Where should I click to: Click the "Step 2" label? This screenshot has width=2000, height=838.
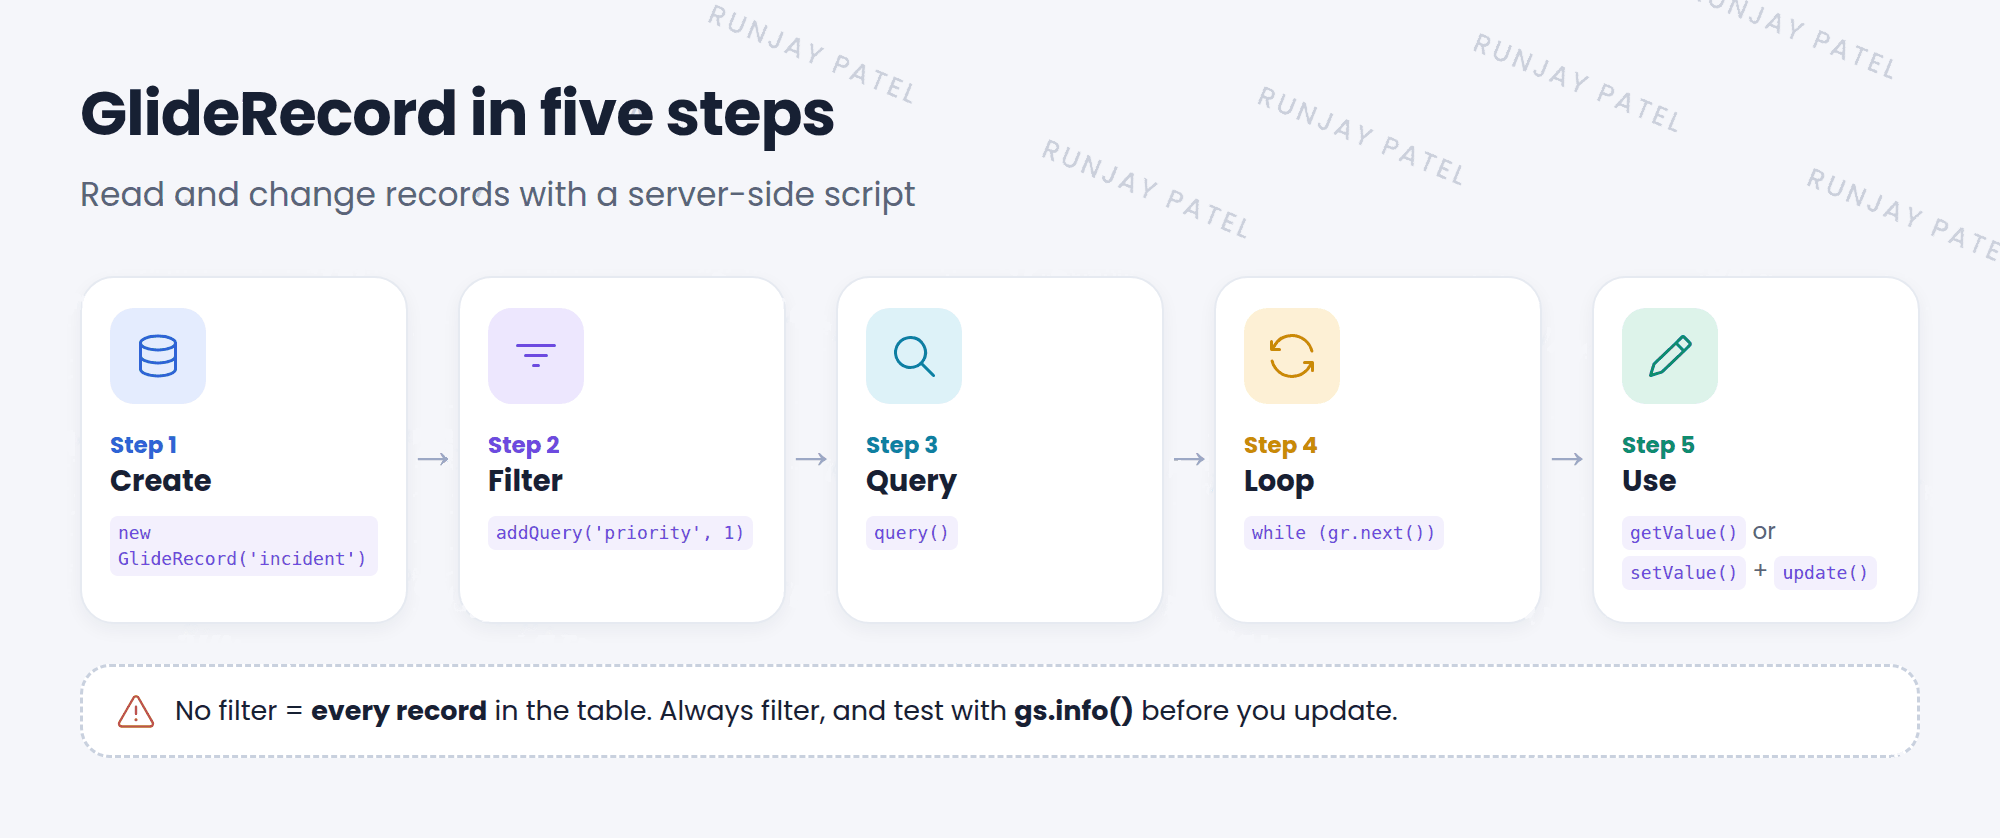coord(523,445)
